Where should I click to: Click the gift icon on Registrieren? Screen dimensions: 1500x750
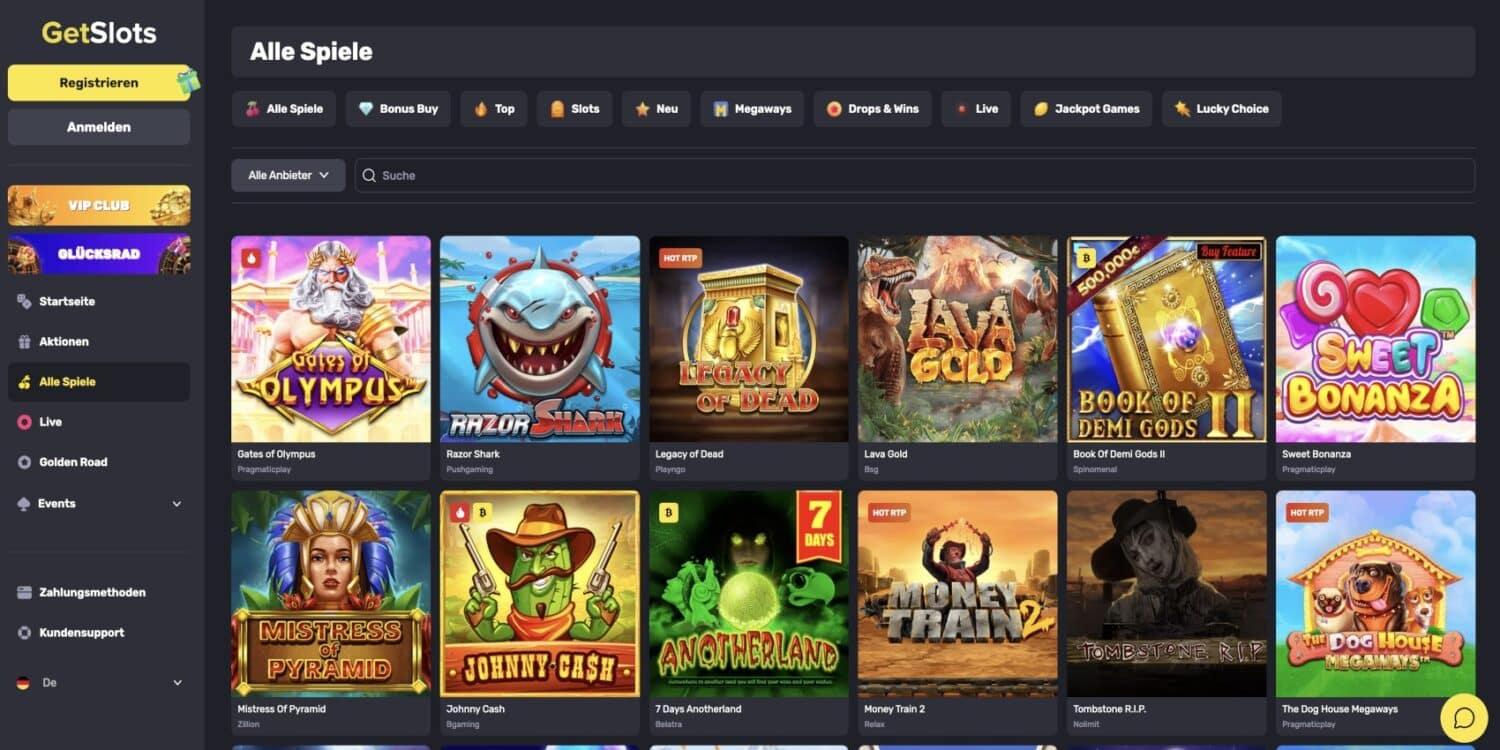[187, 81]
